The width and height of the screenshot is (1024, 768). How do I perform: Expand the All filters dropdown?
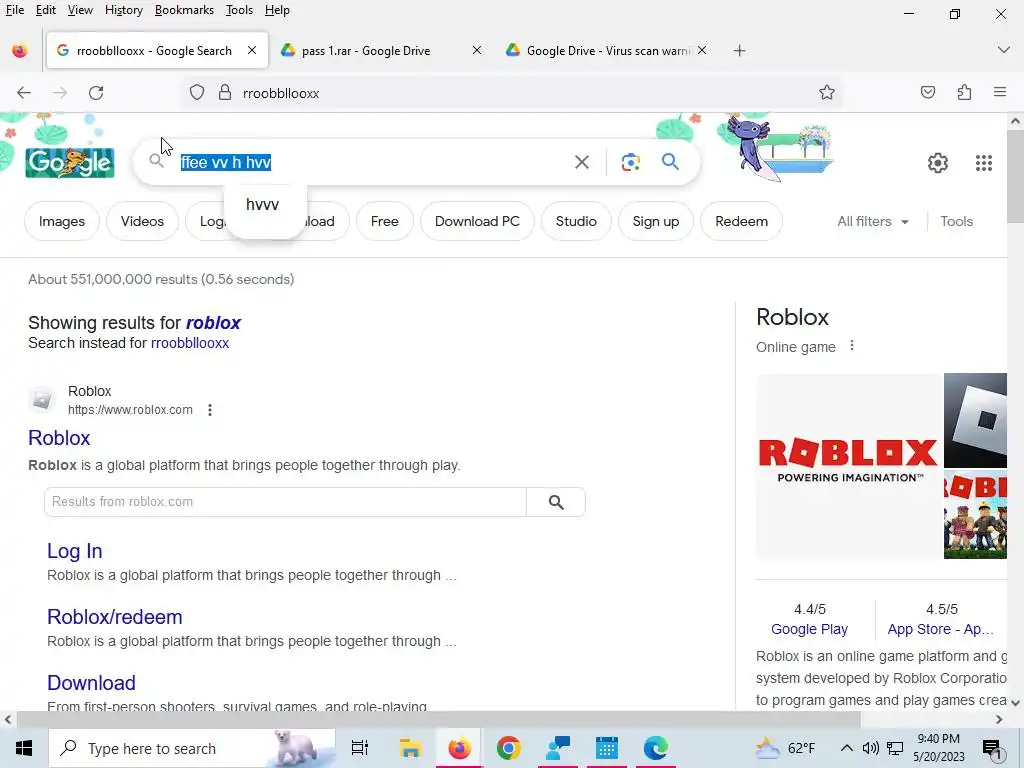pos(872,221)
